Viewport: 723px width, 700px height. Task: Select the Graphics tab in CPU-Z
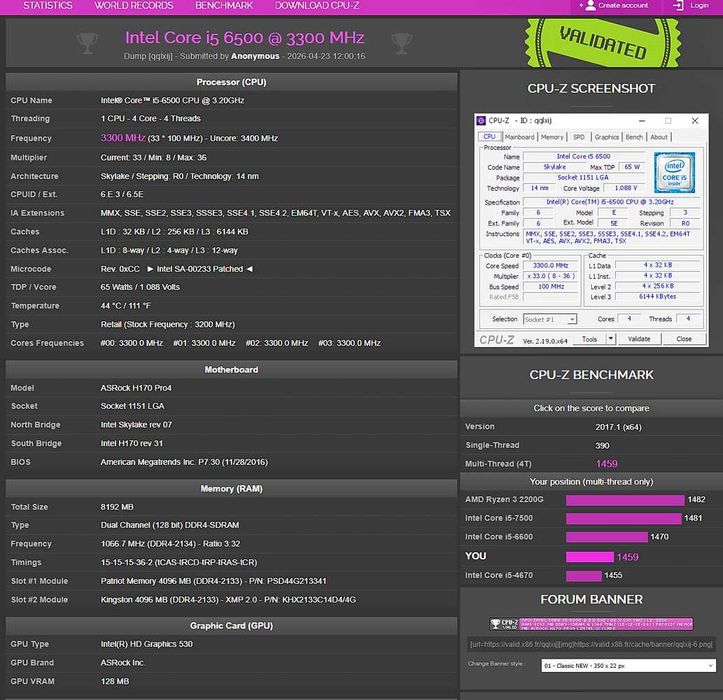click(606, 137)
